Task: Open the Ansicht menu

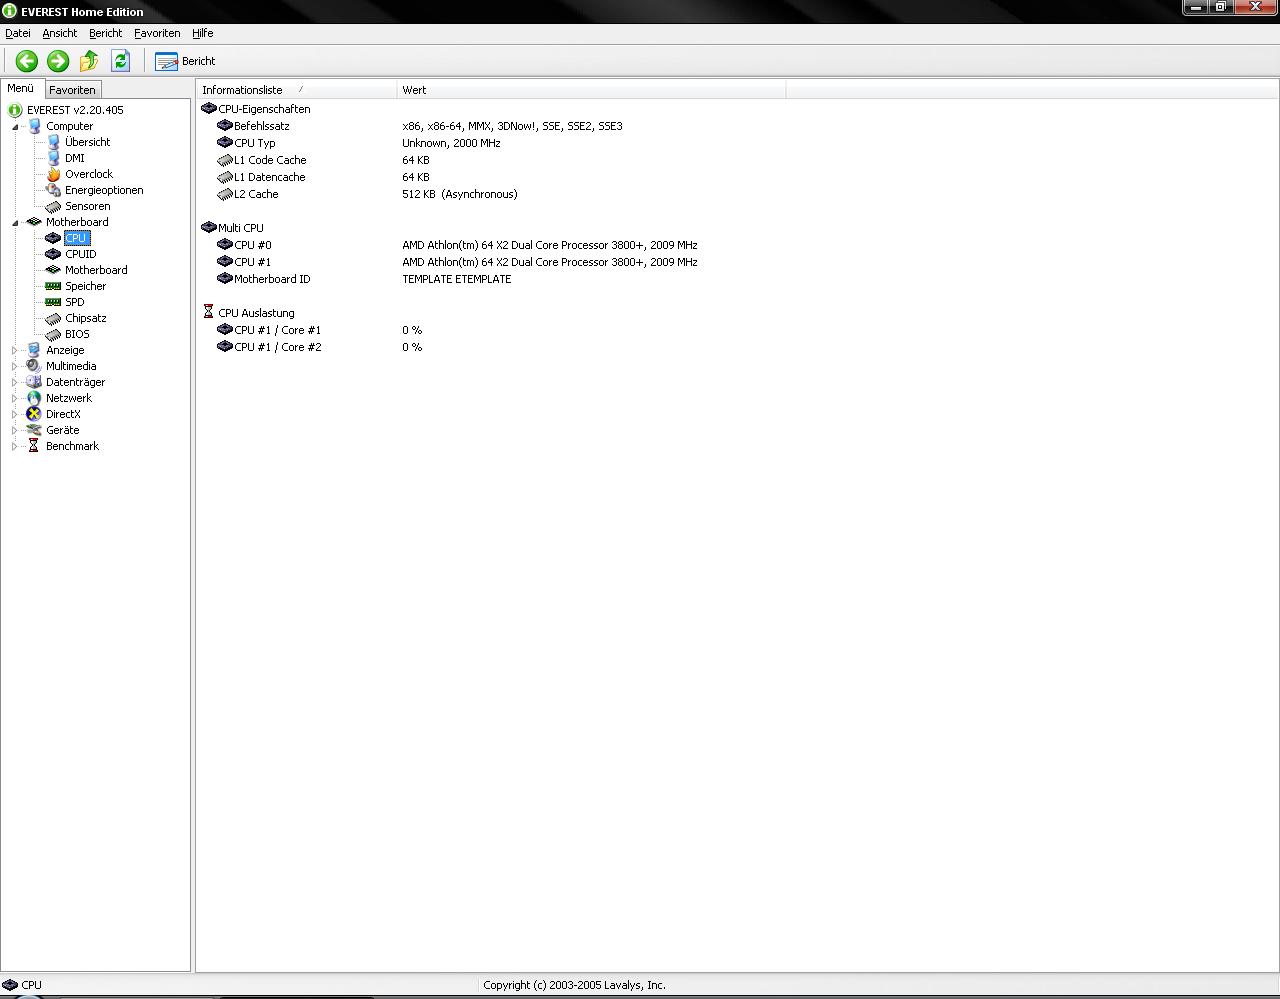Action: coord(60,33)
